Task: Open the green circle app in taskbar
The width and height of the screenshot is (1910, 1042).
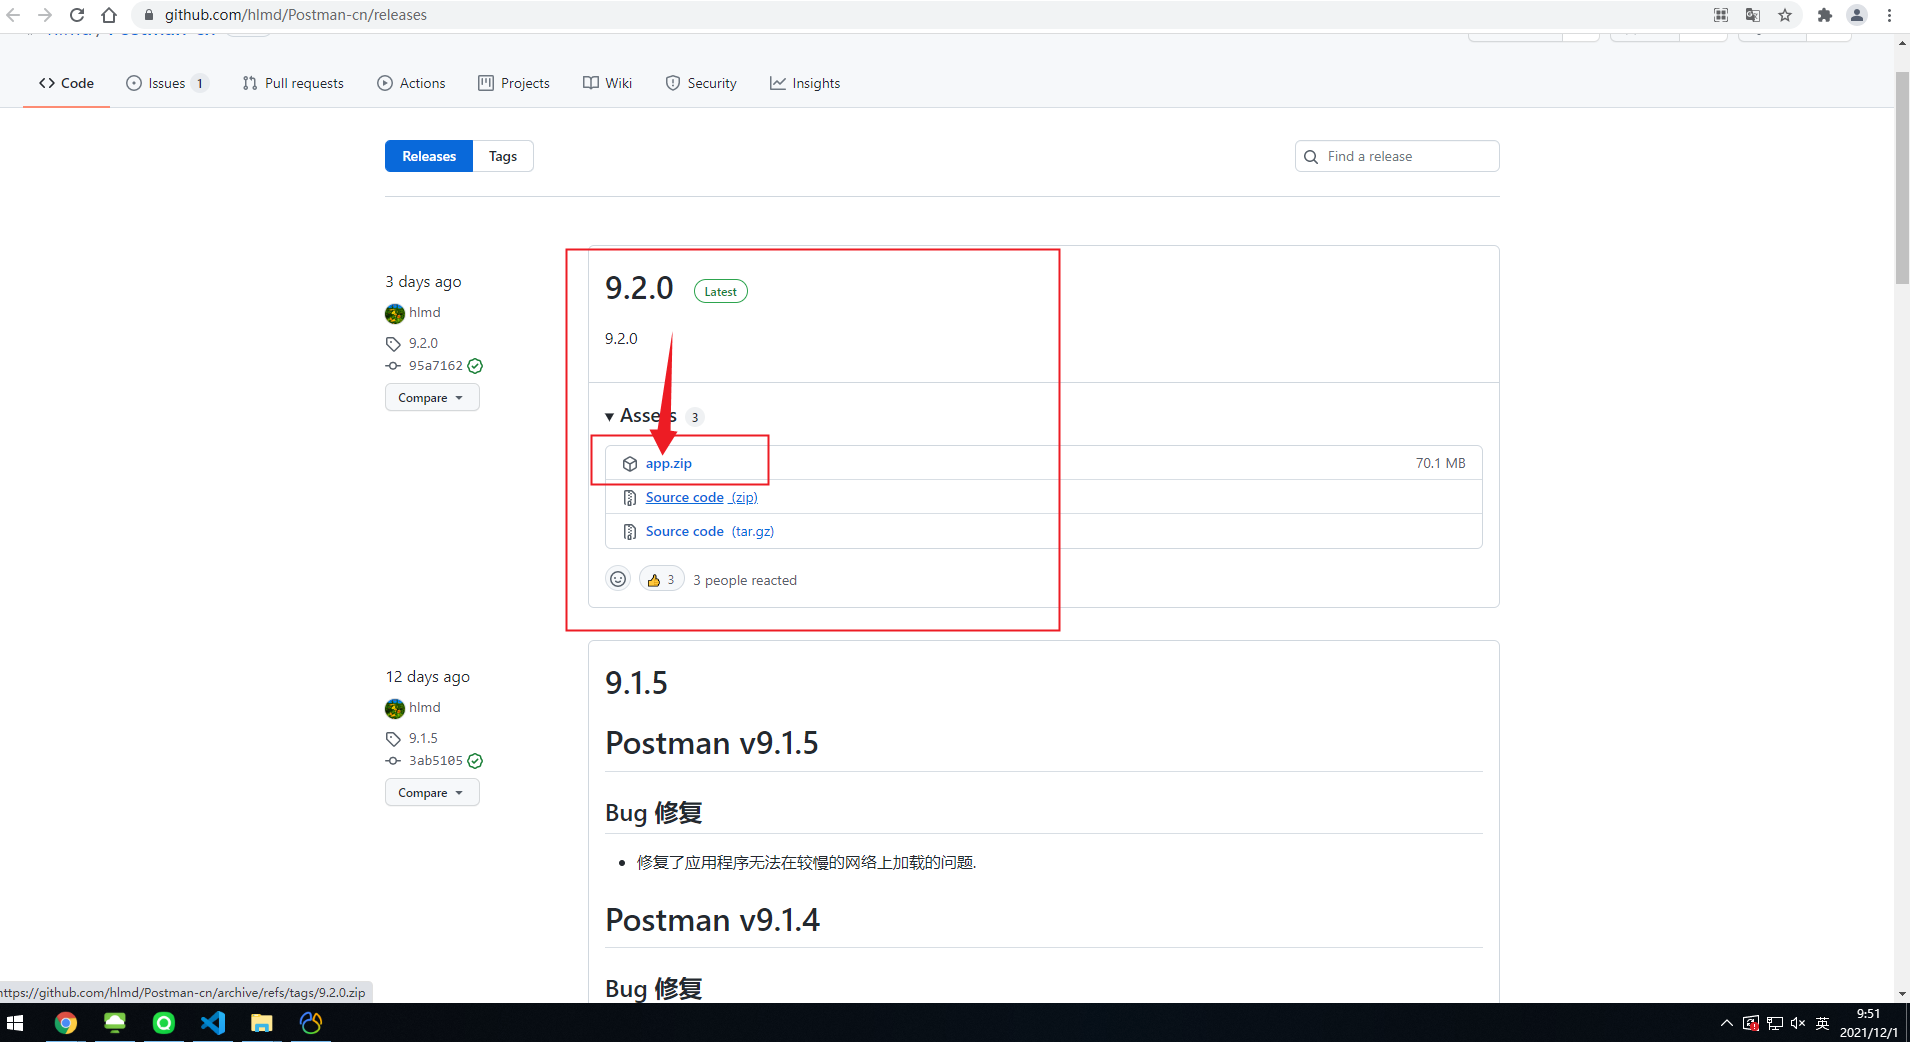Action: pos(164,1023)
